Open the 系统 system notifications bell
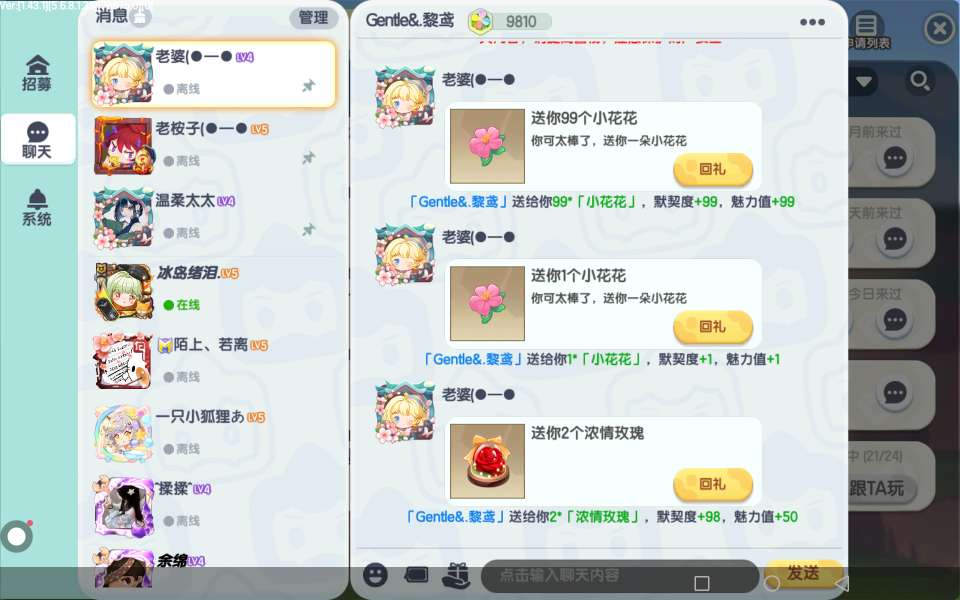 37,208
